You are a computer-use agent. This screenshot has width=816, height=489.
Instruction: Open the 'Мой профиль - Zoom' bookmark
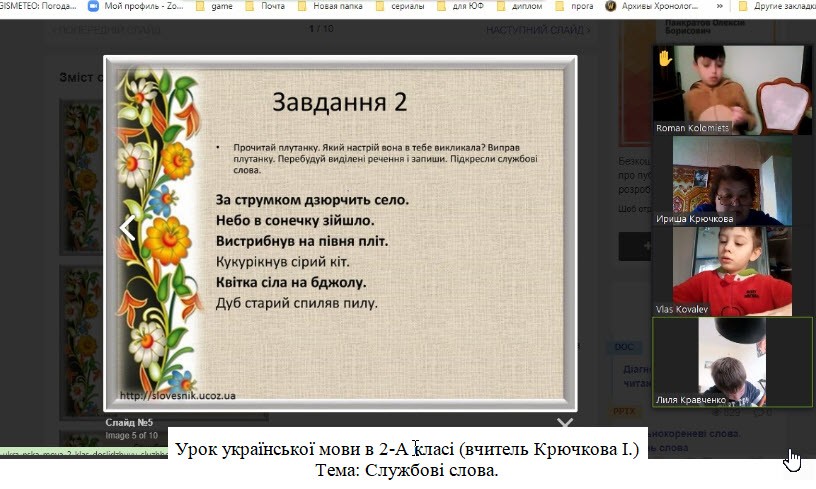click(136, 6)
